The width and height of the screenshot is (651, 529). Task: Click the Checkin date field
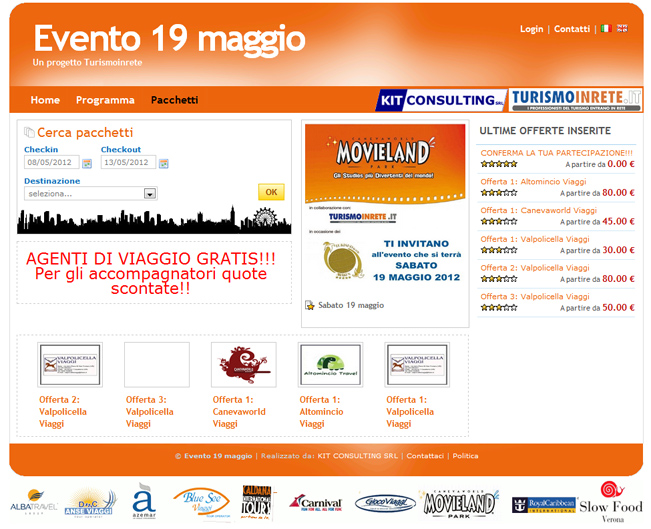click(51, 162)
